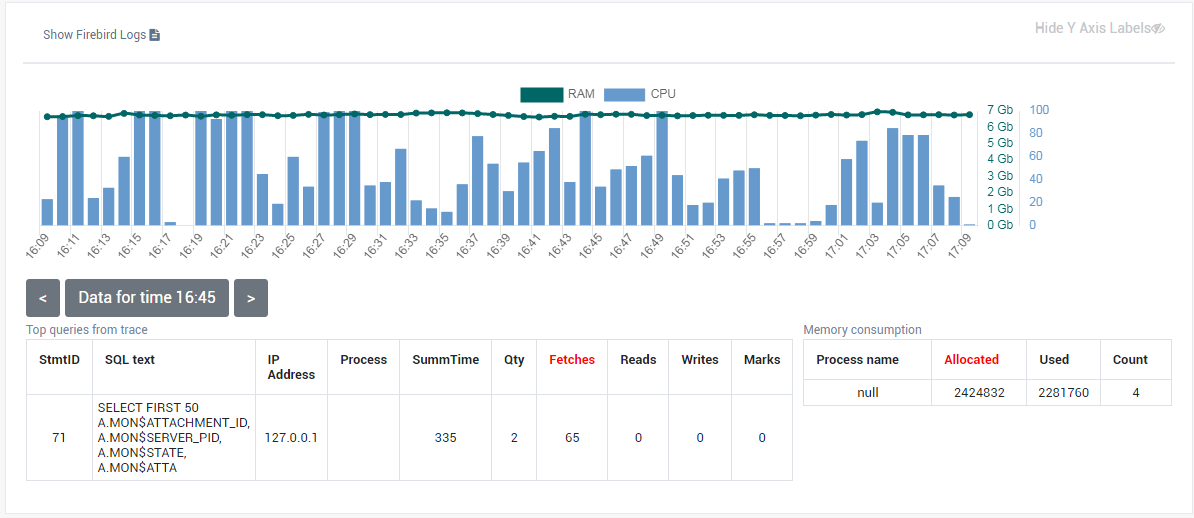Image resolution: width=1194 pixels, height=518 pixels.
Task: Click the Process name column header
Action: (x=867, y=360)
